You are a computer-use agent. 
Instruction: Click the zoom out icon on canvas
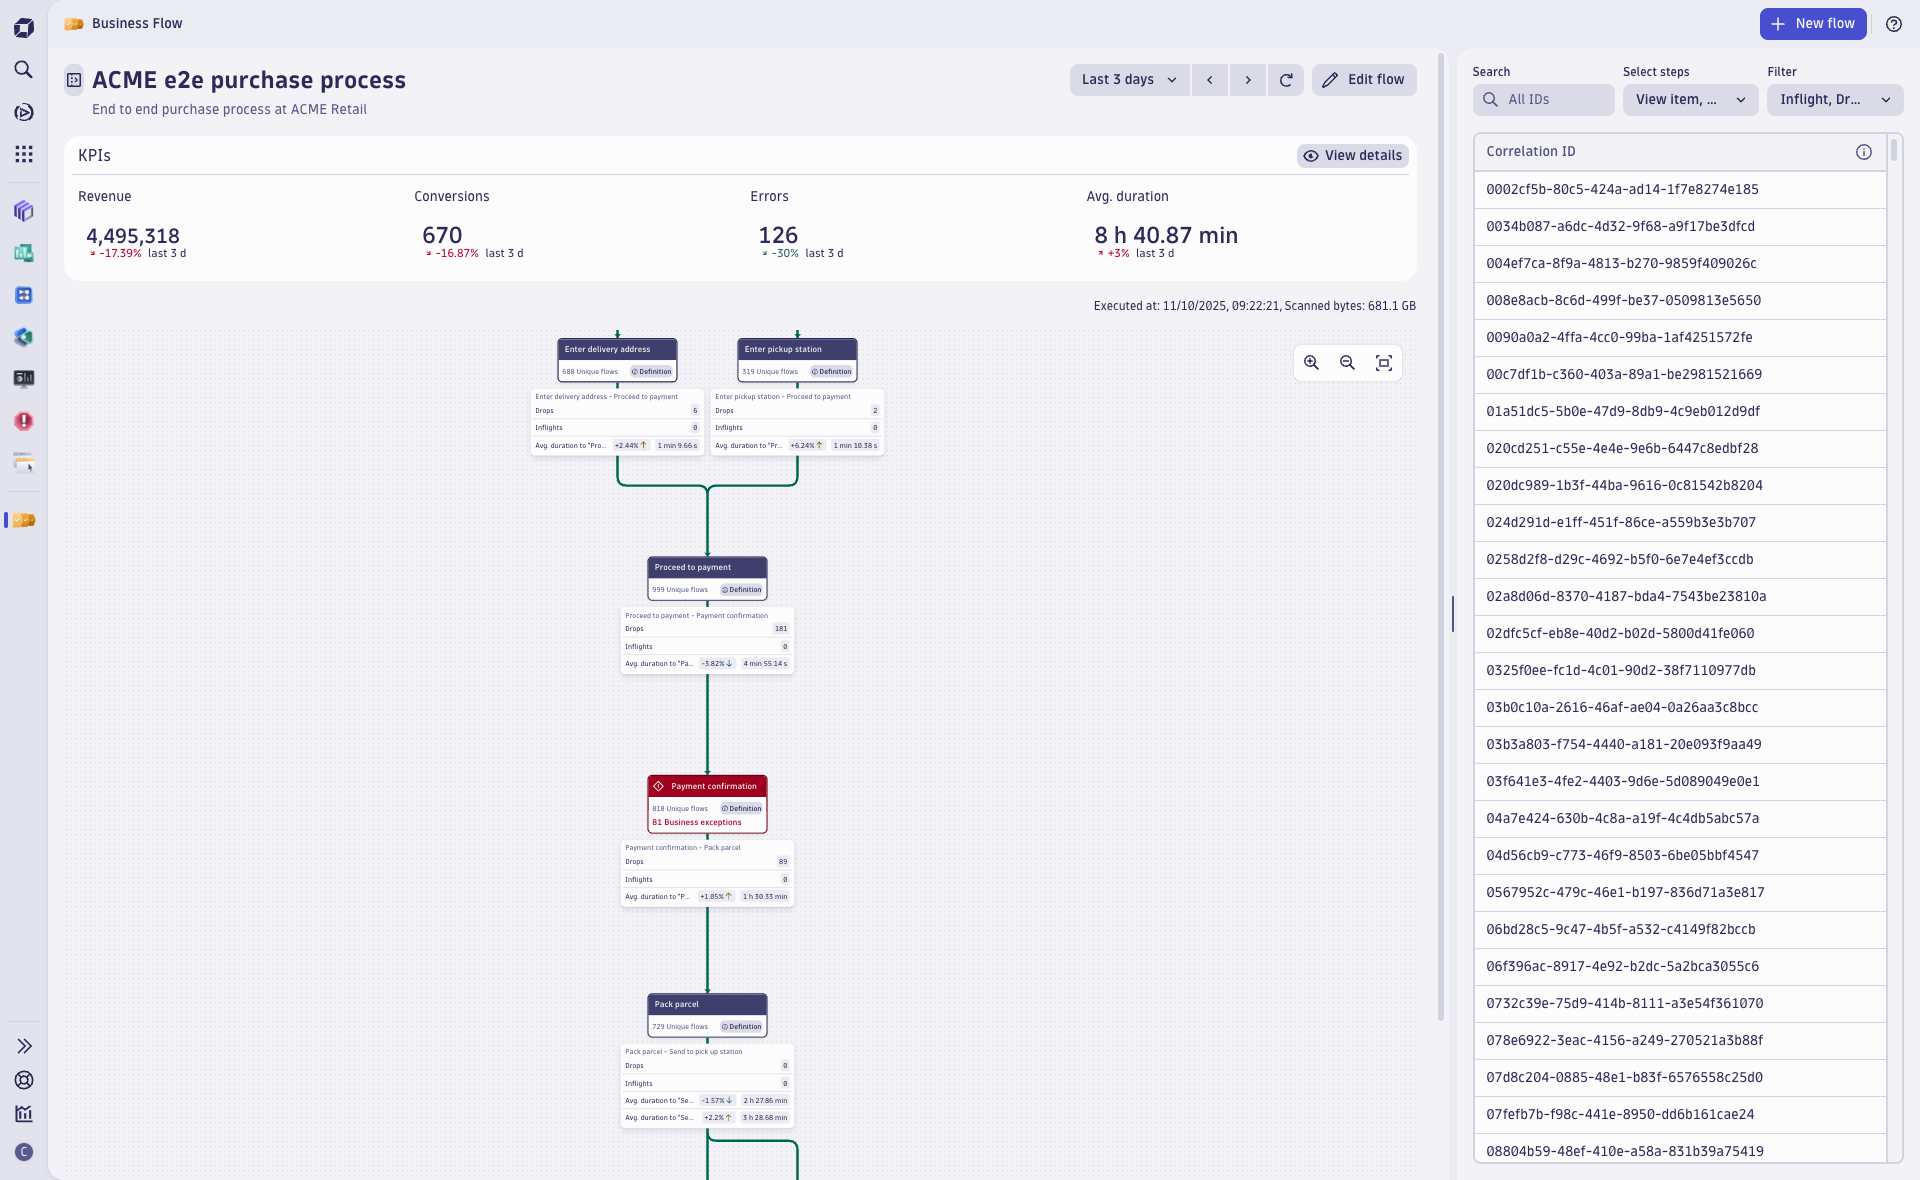1347,363
